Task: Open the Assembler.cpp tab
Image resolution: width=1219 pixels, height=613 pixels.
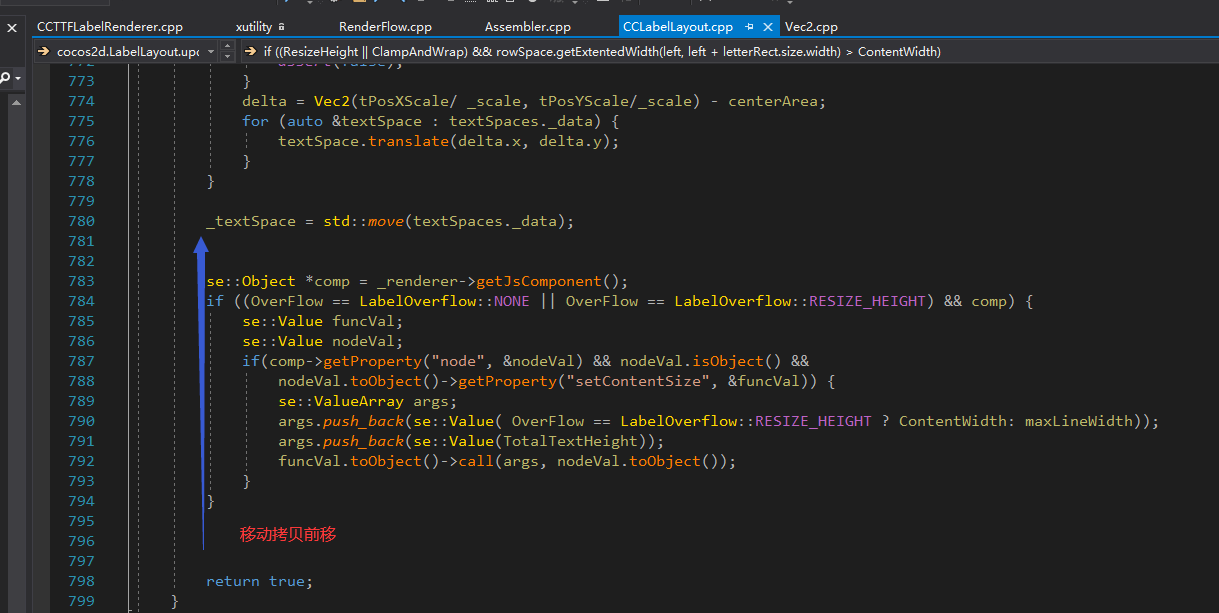Action: pos(527,27)
